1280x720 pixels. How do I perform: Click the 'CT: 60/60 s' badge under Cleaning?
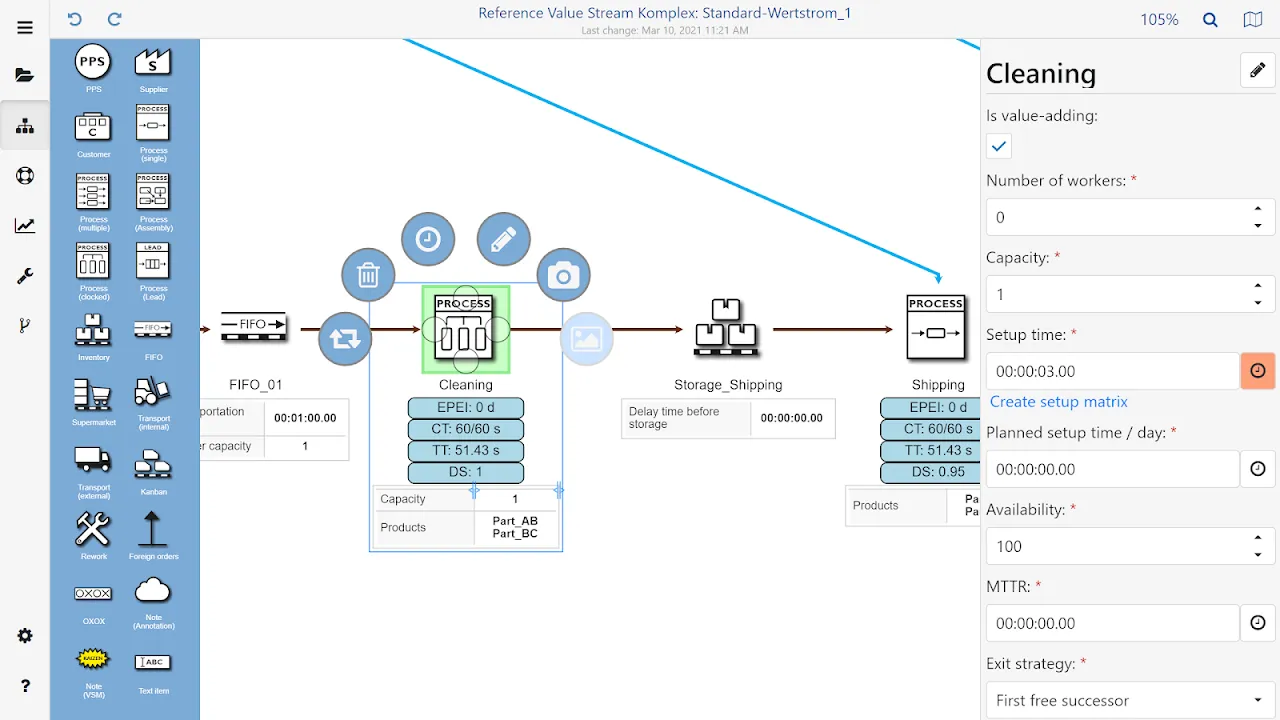click(x=465, y=429)
